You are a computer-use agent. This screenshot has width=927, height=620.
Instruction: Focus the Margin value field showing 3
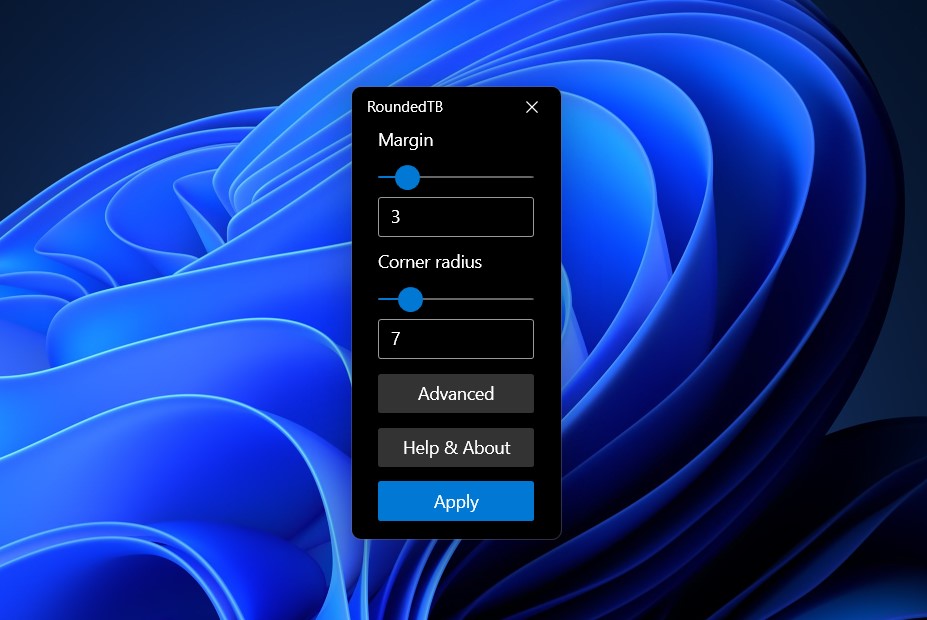pos(456,217)
